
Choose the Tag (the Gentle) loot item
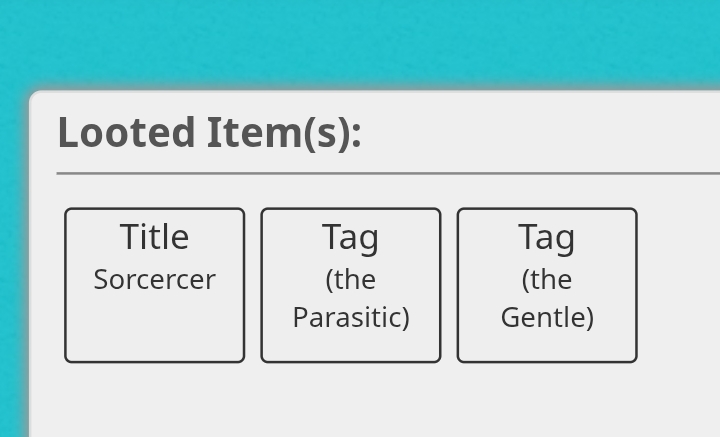point(547,285)
